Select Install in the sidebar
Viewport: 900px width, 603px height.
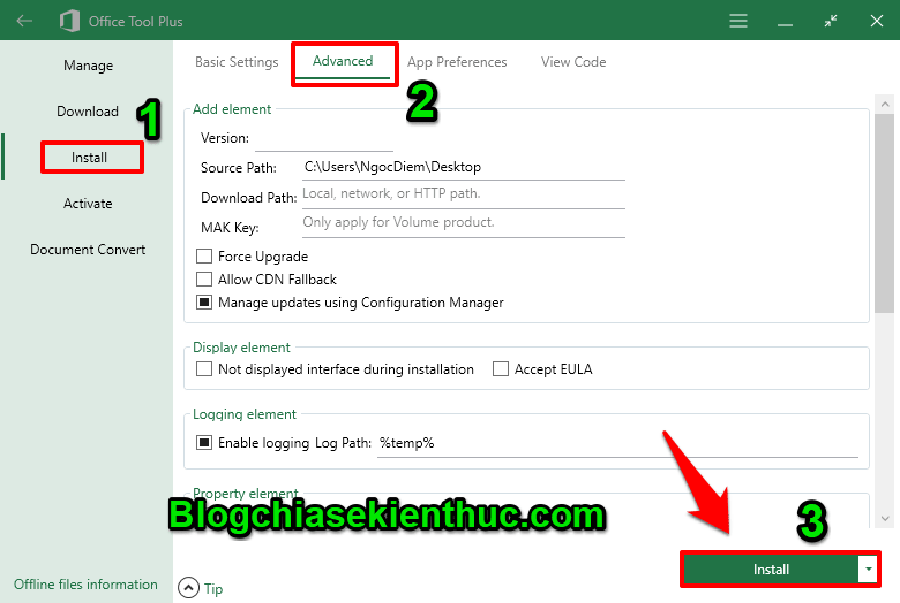(90, 157)
